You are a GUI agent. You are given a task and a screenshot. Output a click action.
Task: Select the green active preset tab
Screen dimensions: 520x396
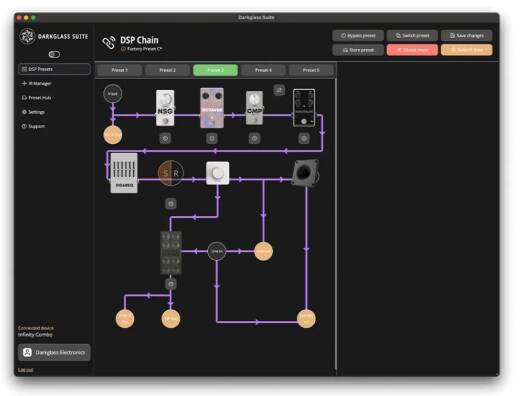click(x=215, y=70)
